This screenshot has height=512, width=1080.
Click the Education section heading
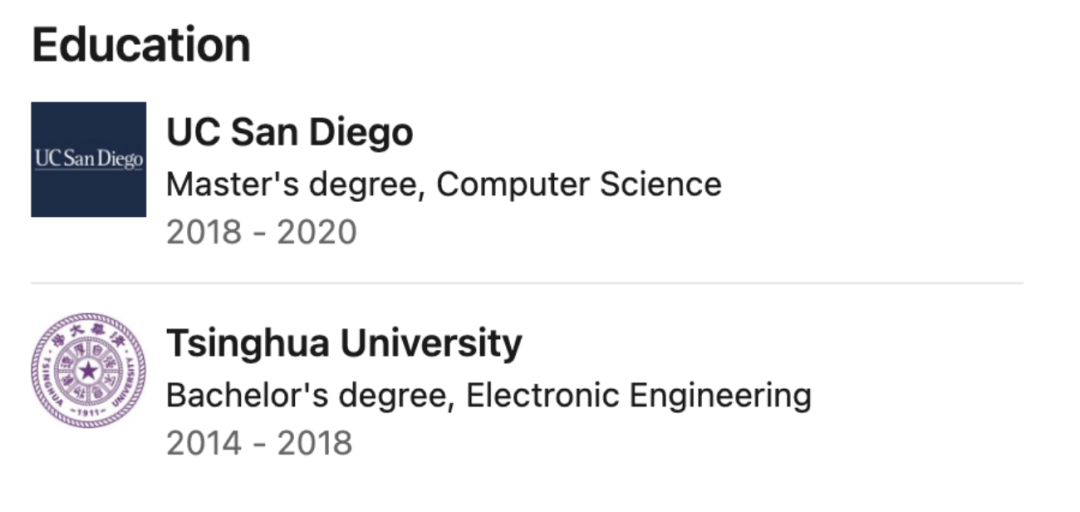point(141,46)
